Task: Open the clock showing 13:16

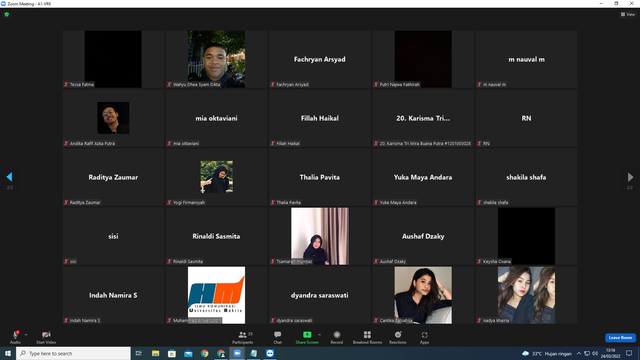Action: coord(611,353)
